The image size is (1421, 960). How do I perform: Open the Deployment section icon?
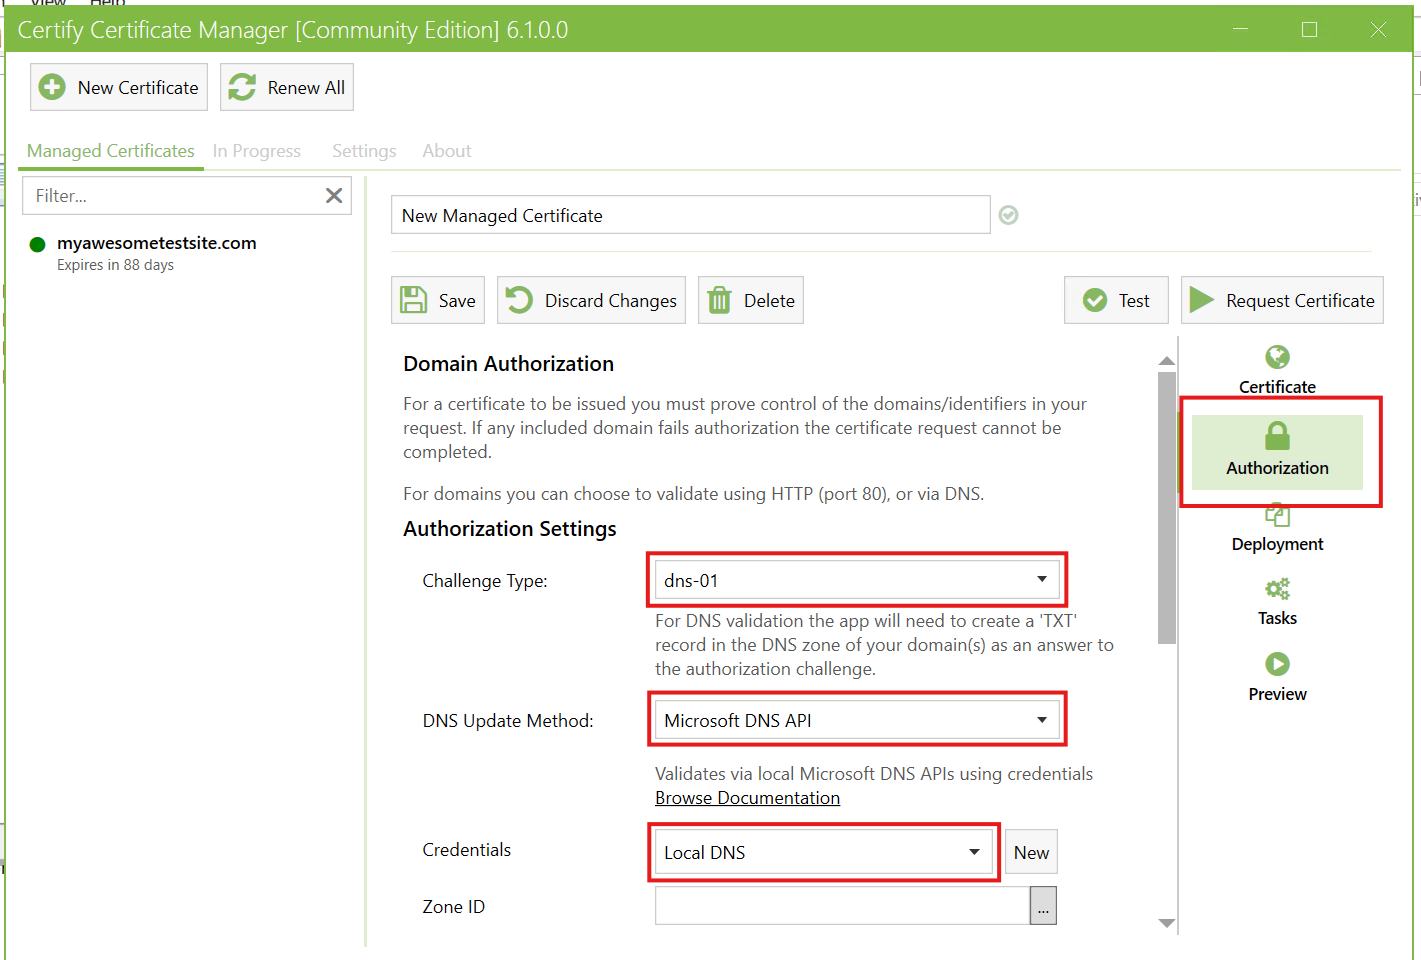[1277, 515]
